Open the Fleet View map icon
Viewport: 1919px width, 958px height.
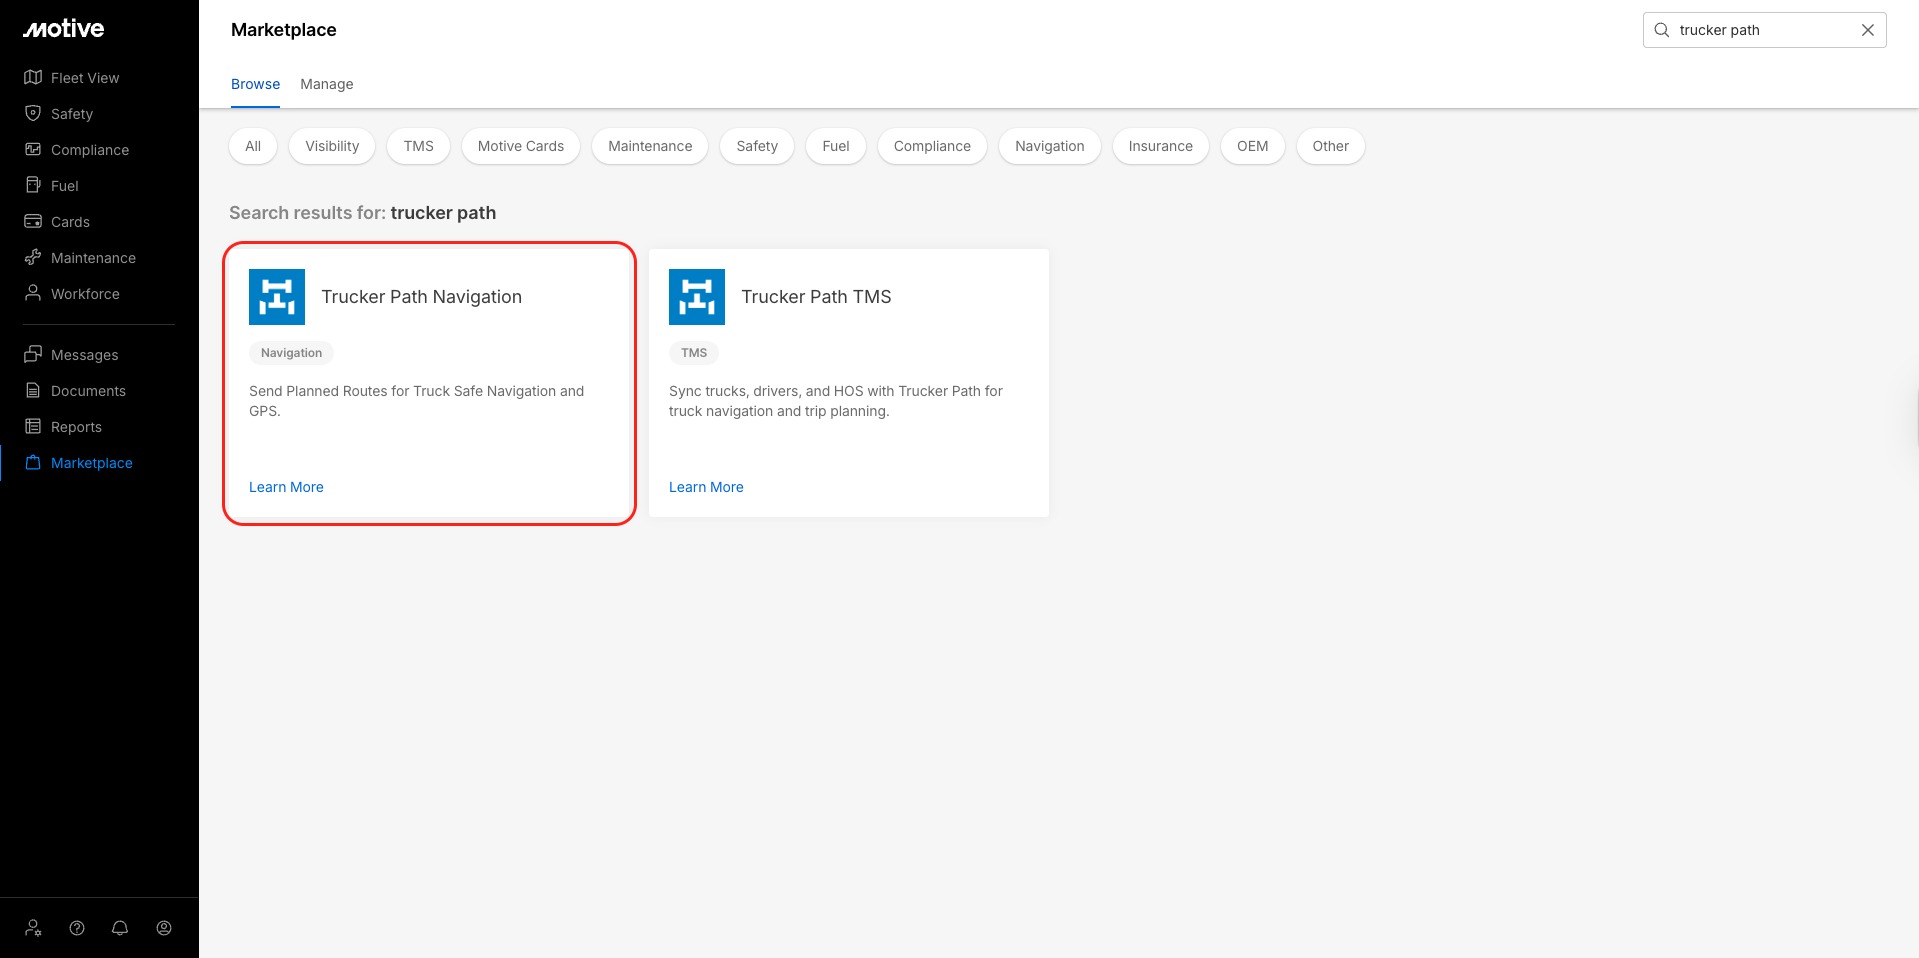(x=33, y=77)
